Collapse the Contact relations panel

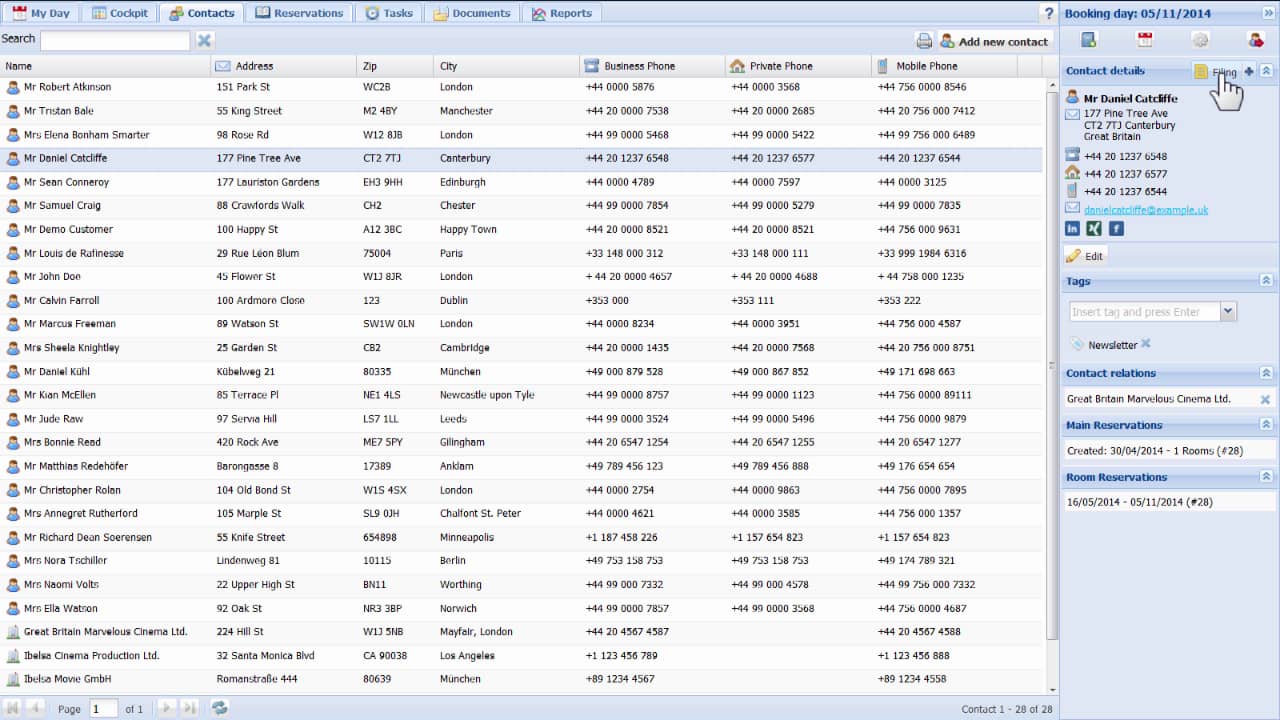(1266, 373)
